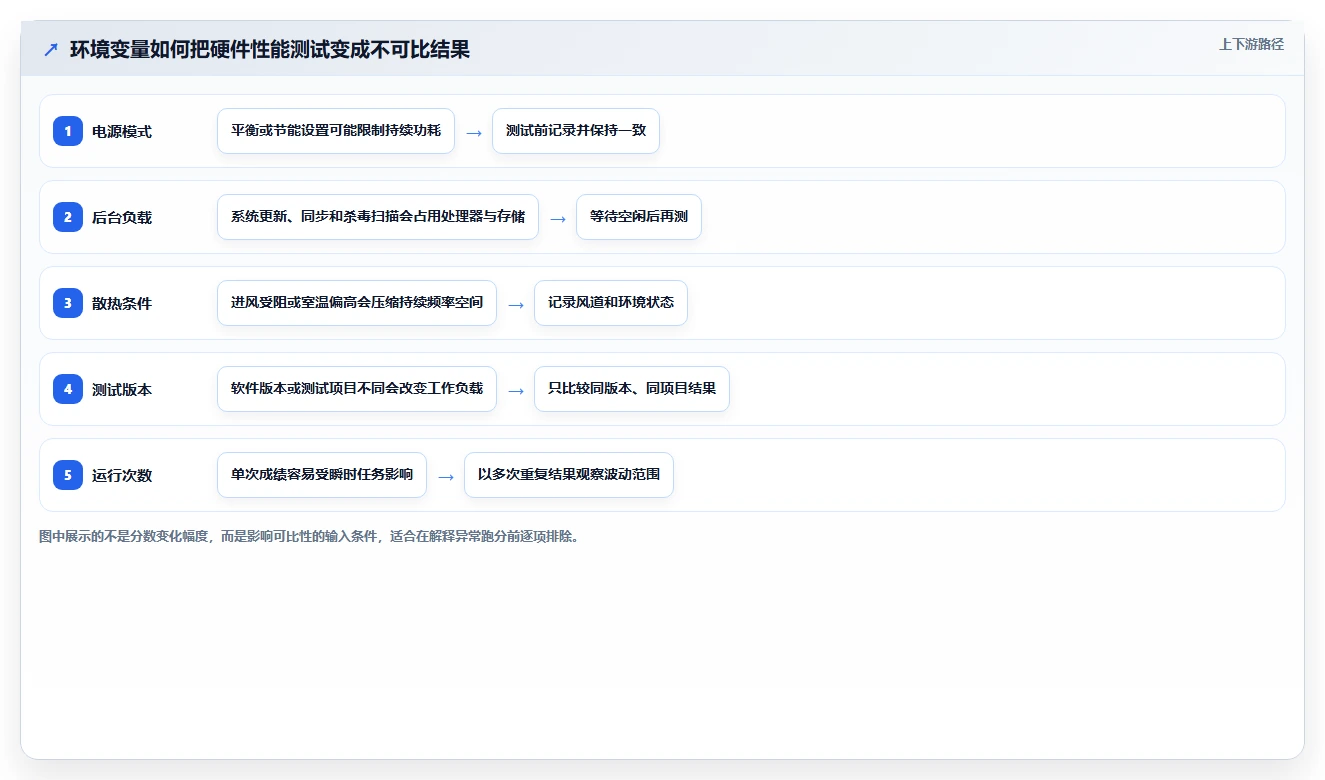1325x780 pixels.
Task: Select step number badge 5
Action: click(68, 475)
